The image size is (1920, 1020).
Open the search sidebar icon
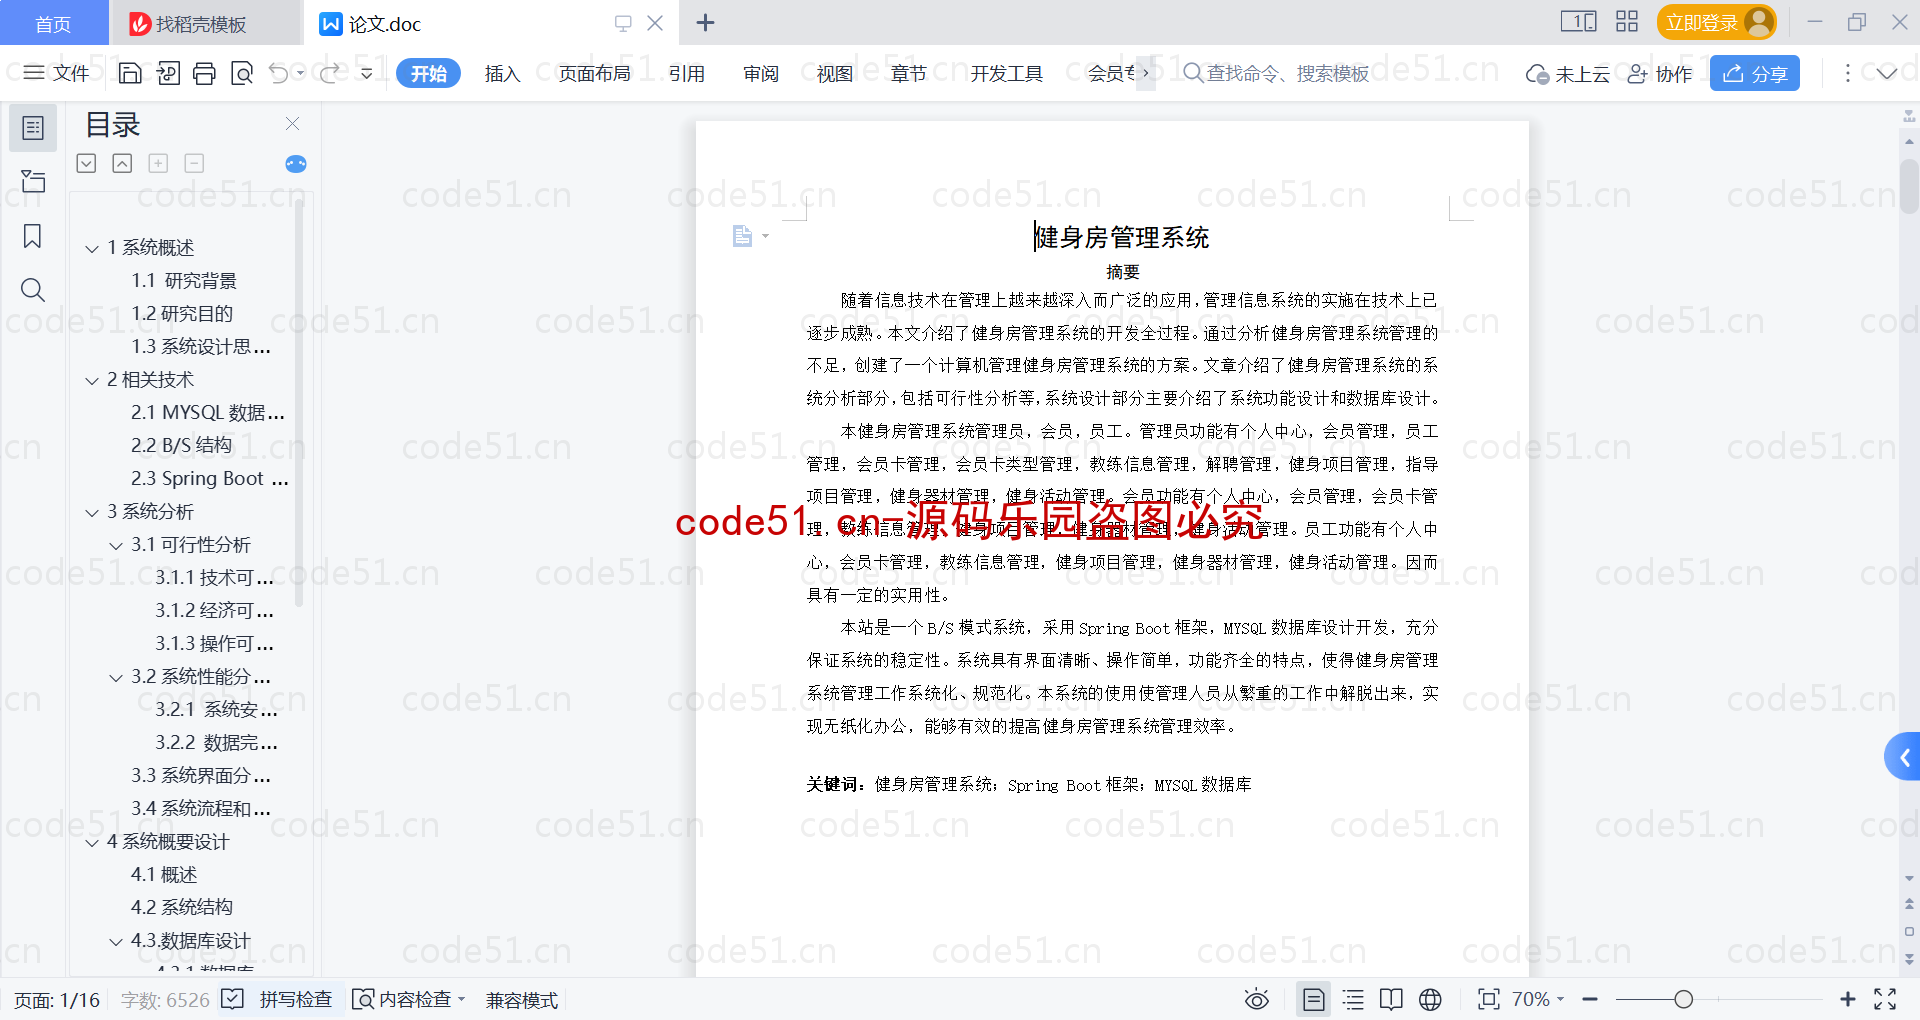coord(33,290)
